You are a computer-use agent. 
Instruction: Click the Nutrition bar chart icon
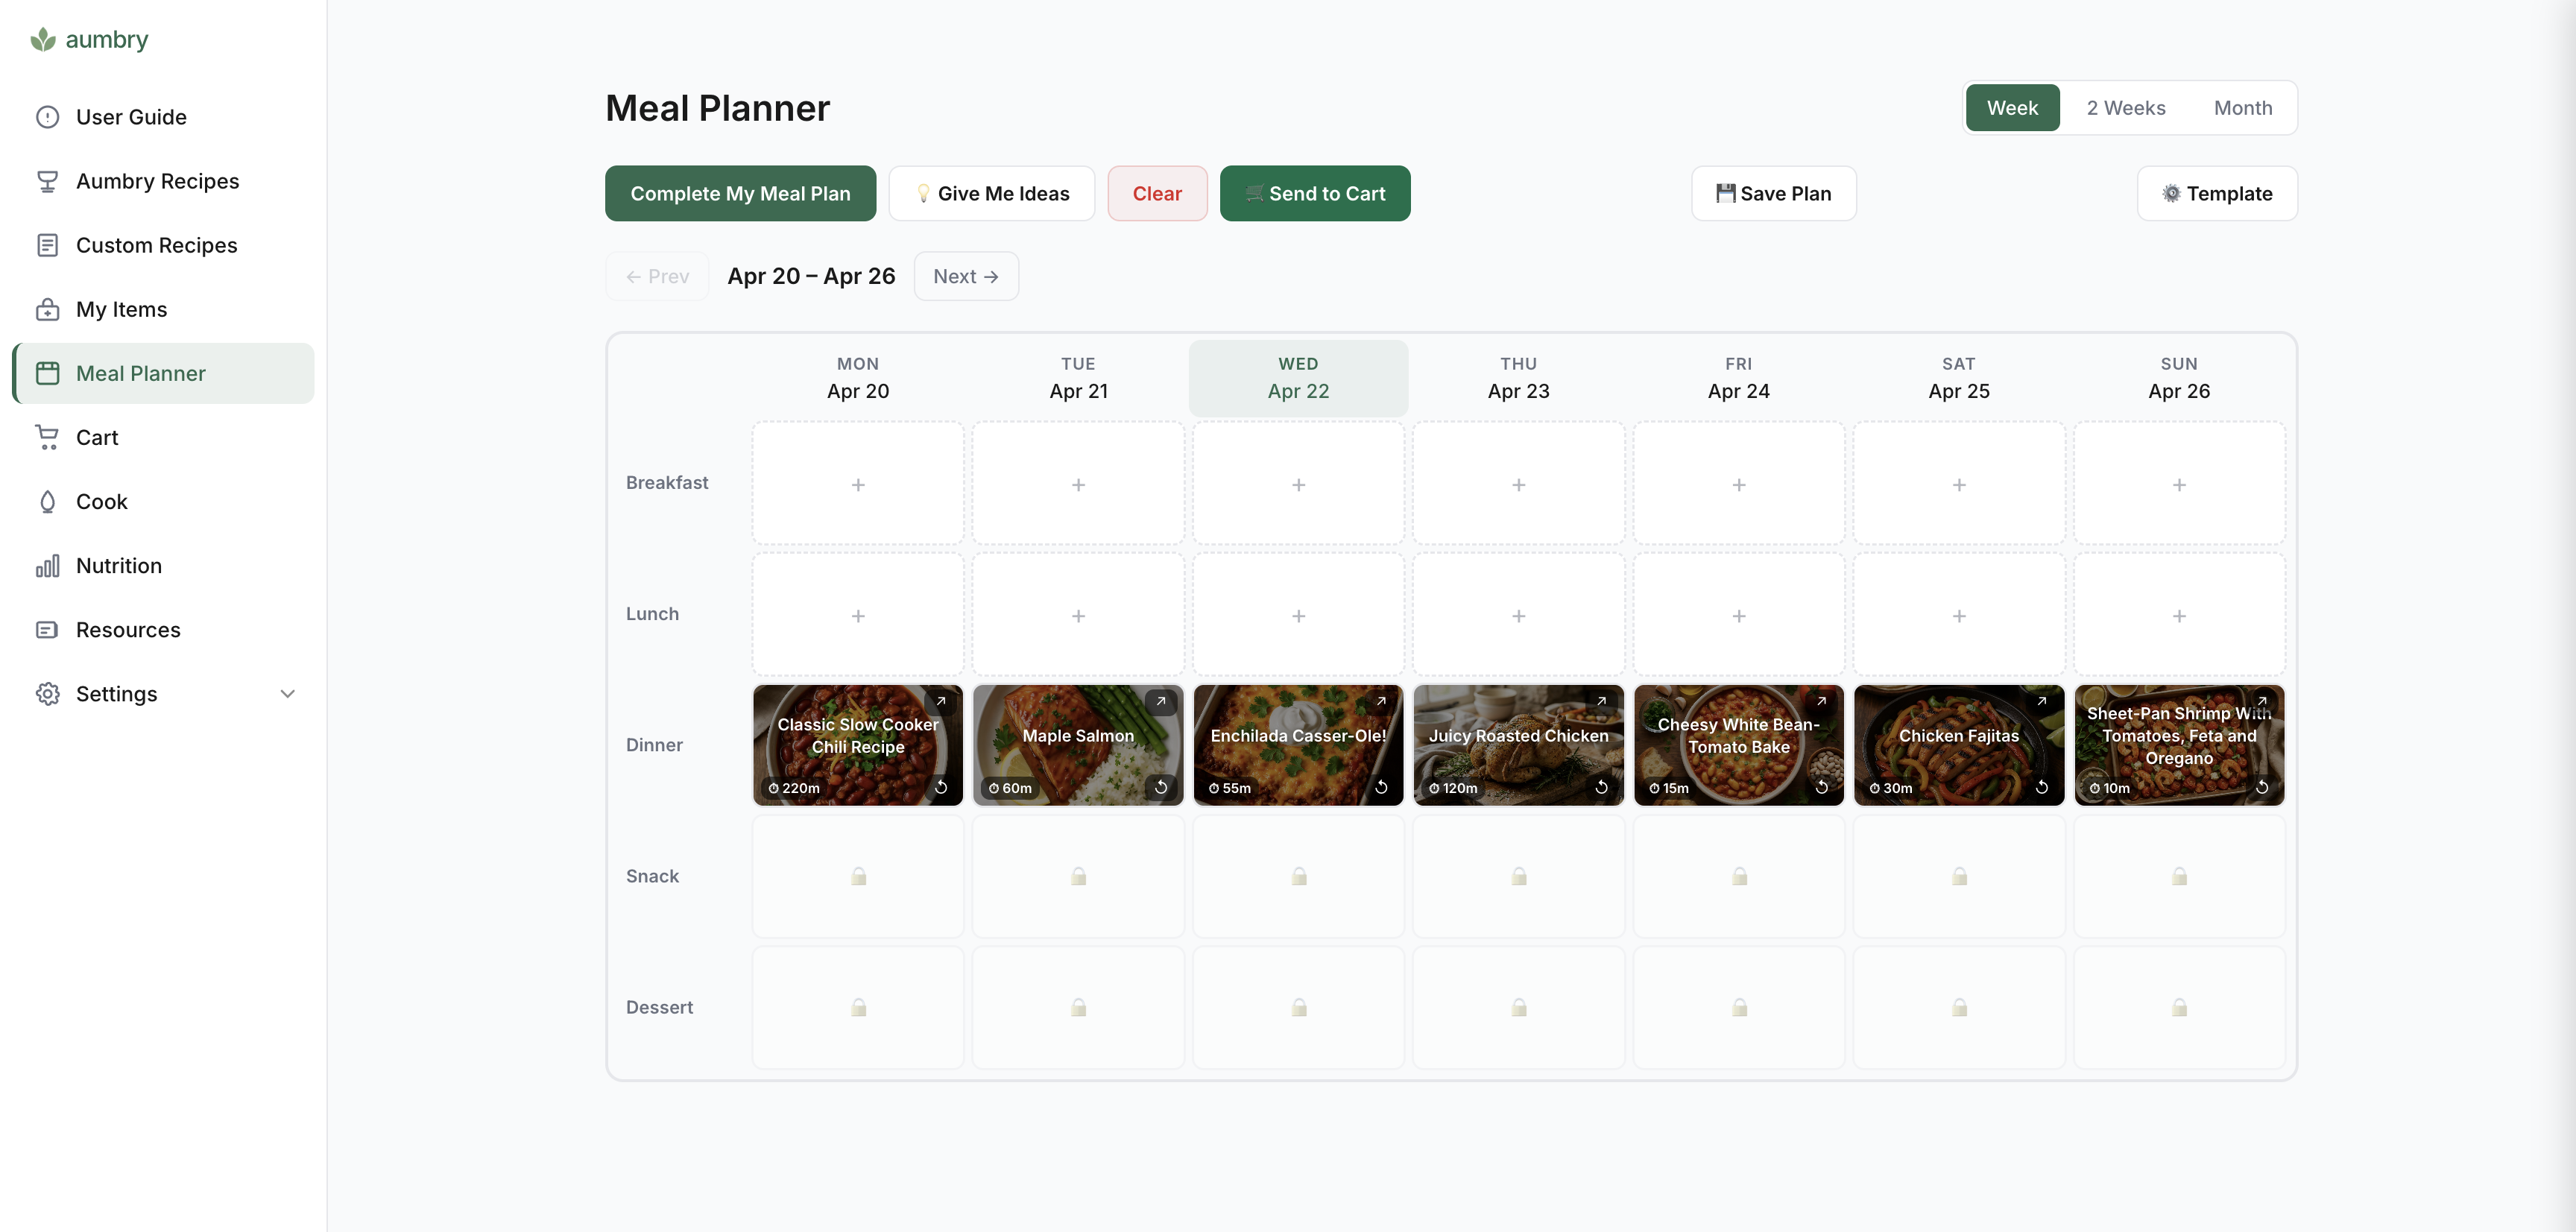[x=47, y=565]
